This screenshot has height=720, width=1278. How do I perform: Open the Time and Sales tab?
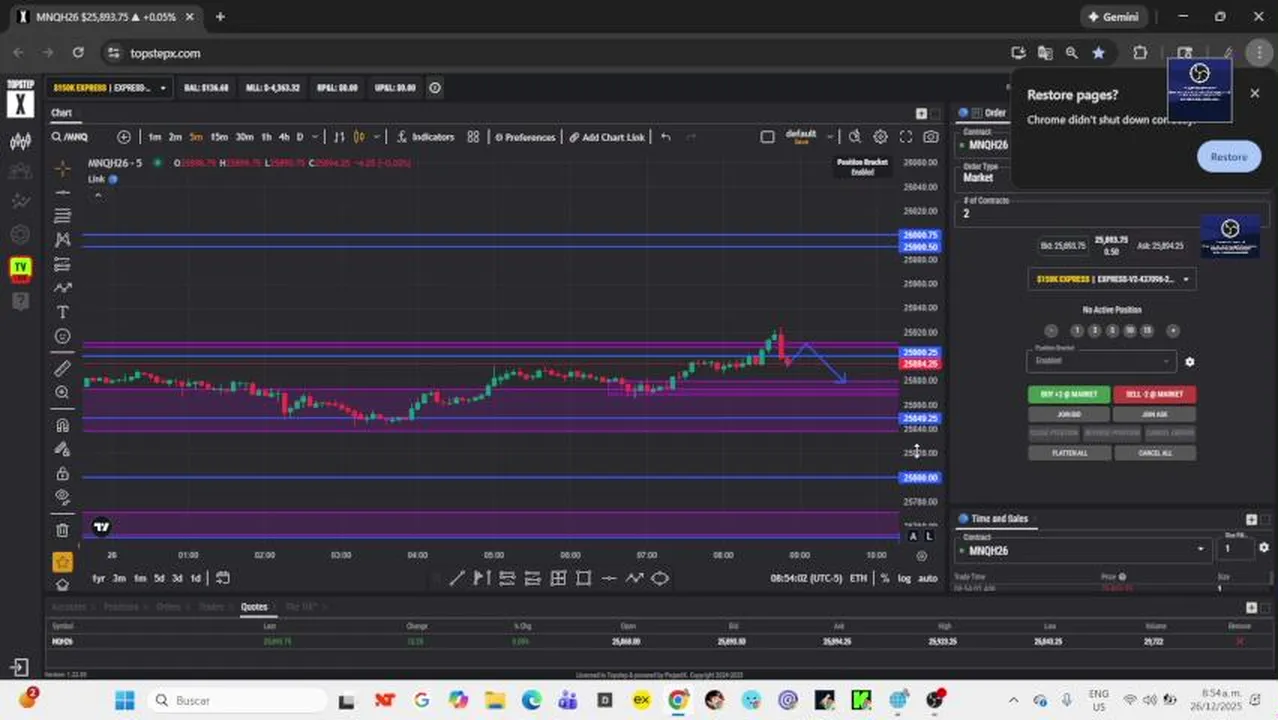point(999,519)
